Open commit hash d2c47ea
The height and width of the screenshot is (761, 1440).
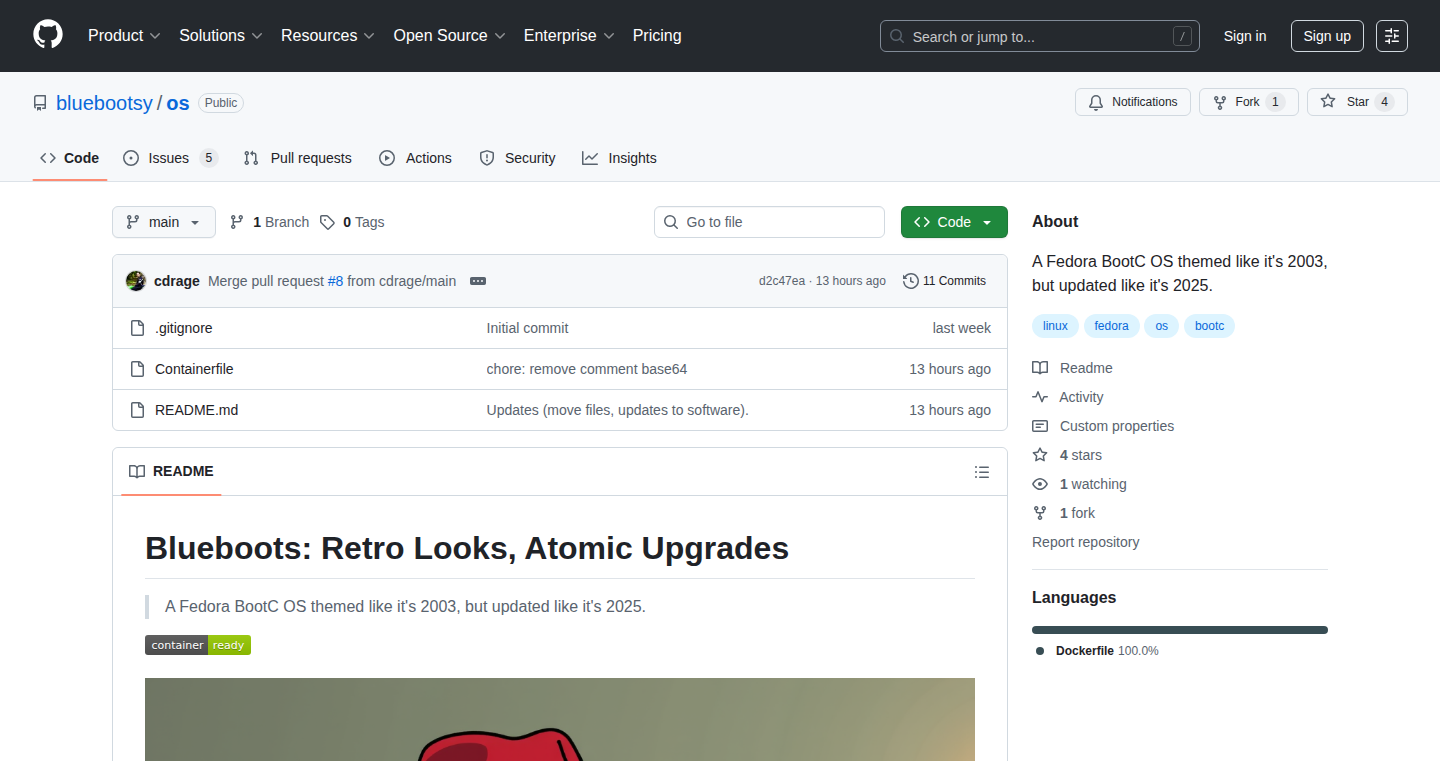[x=782, y=281]
